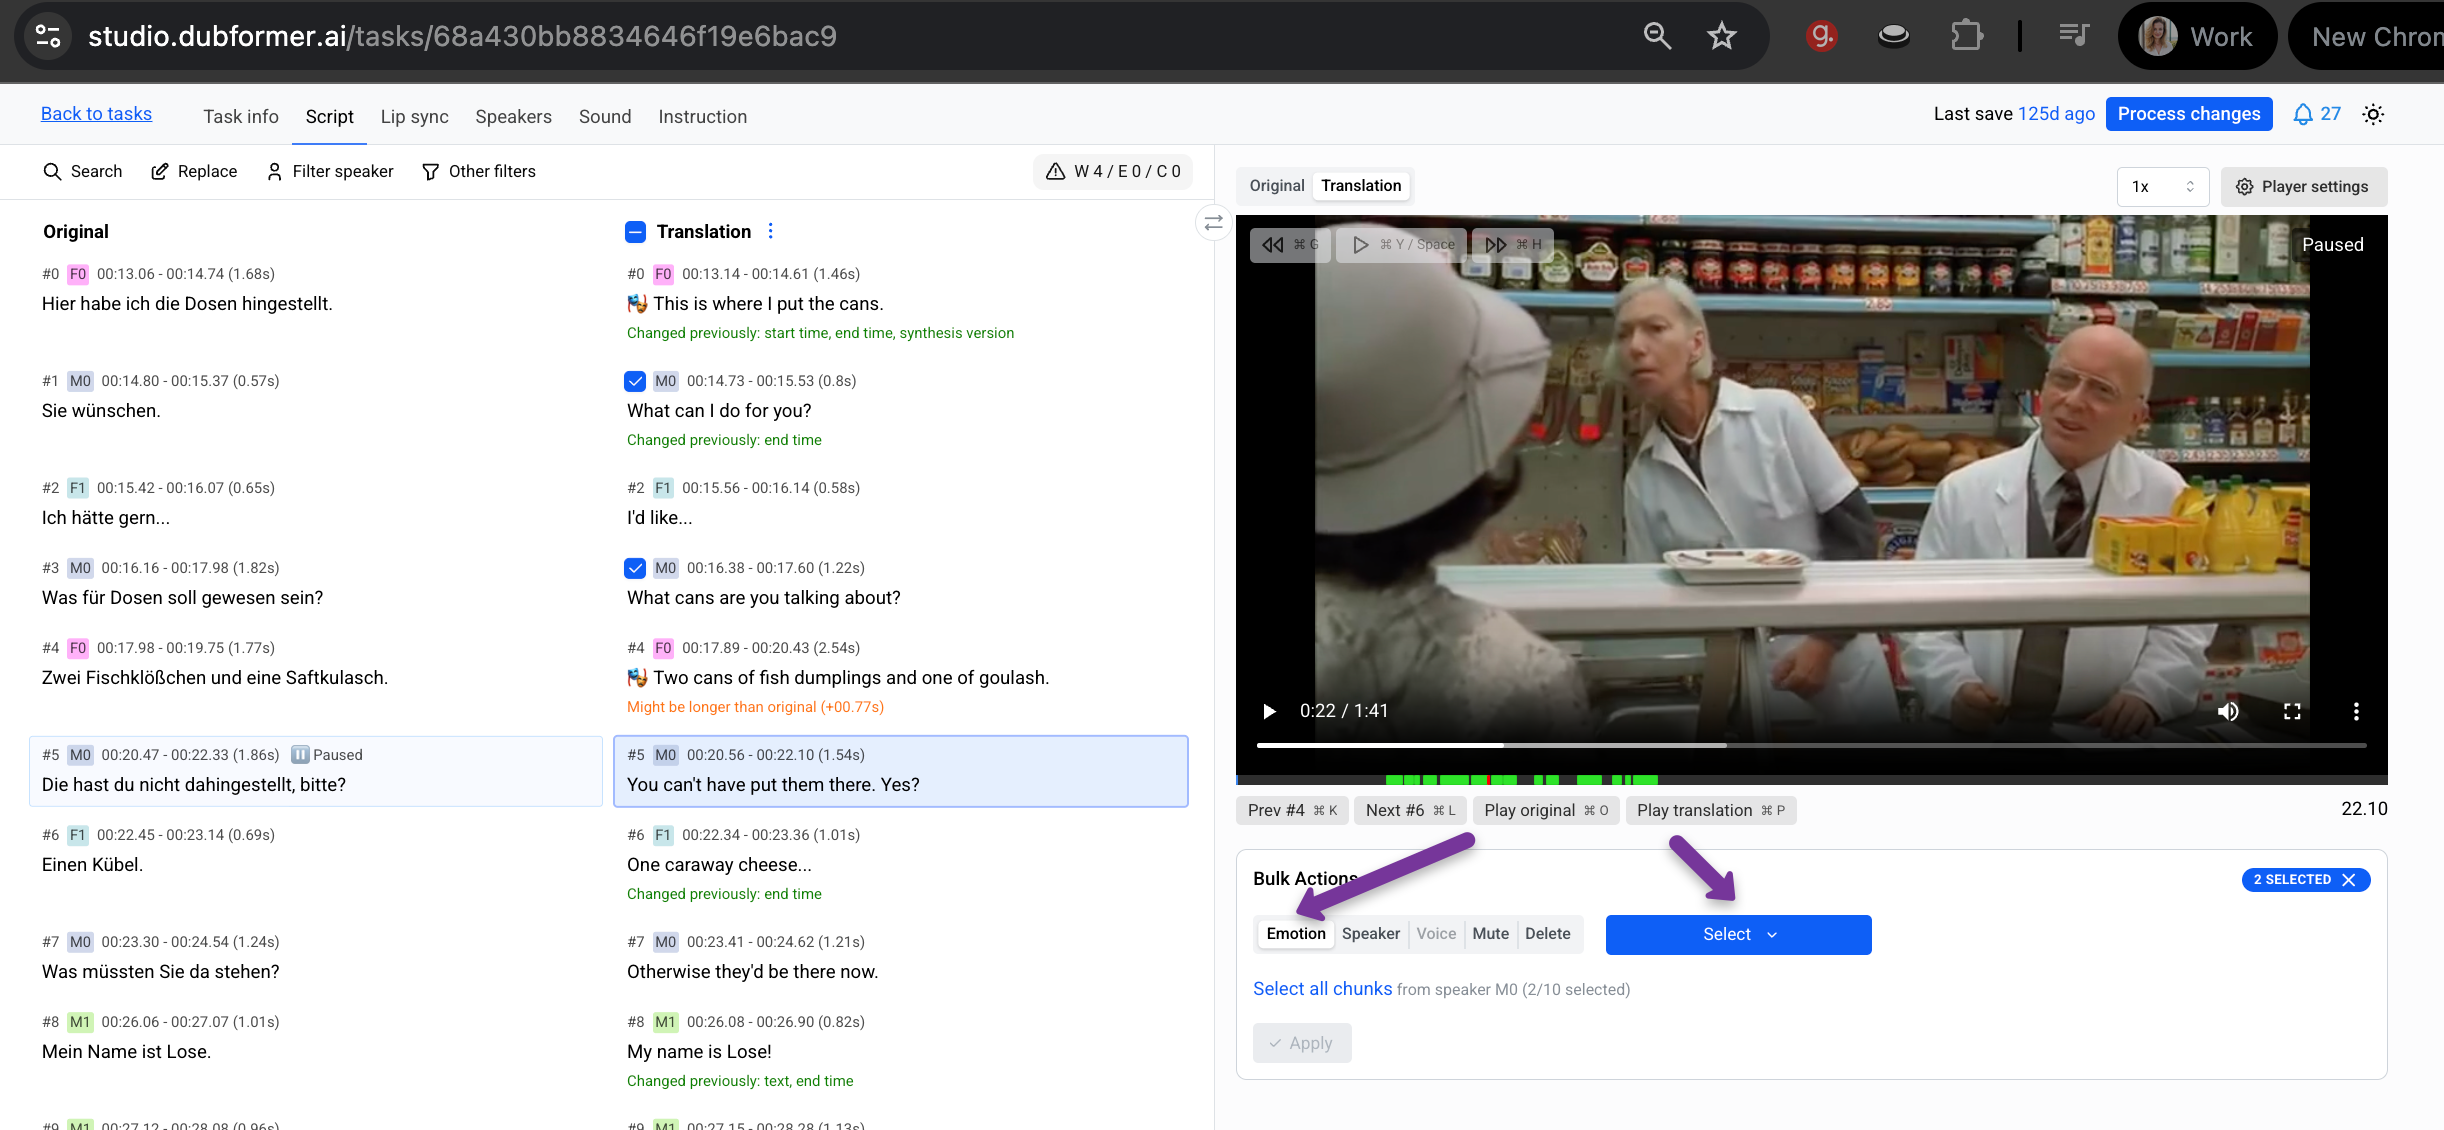Image resolution: width=2444 pixels, height=1130 pixels.
Task: Click the site info icon in address bar
Action: pyautogui.click(x=48, y=36)
